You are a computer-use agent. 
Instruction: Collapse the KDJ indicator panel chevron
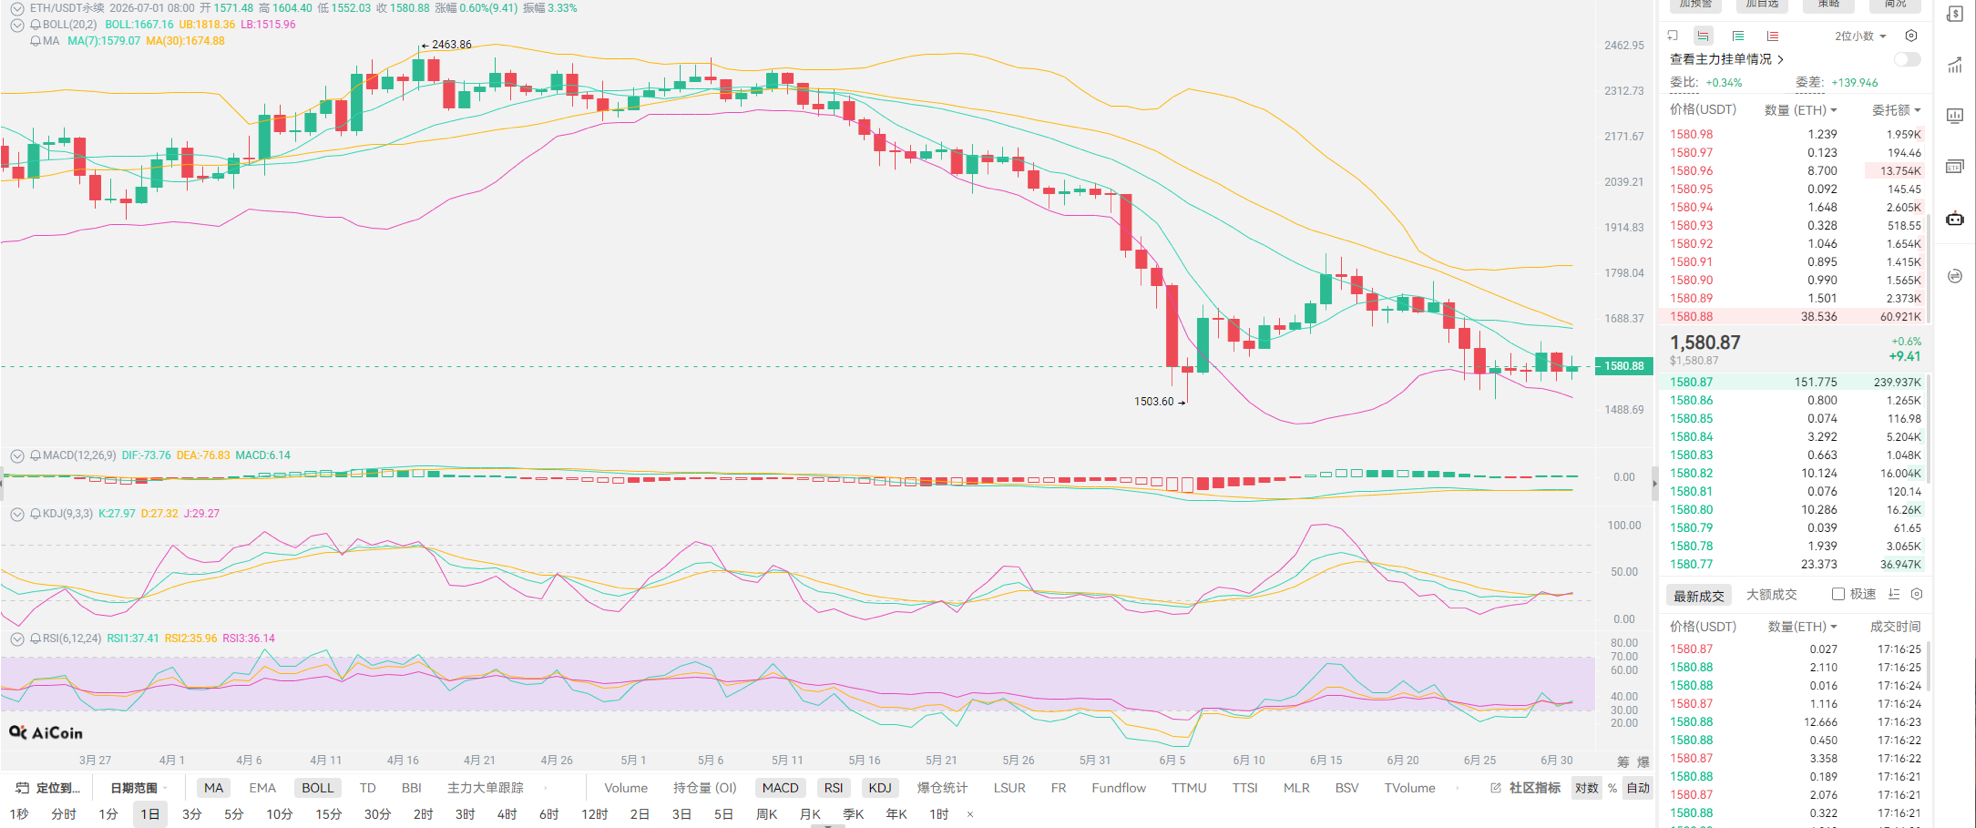(17, 514)
